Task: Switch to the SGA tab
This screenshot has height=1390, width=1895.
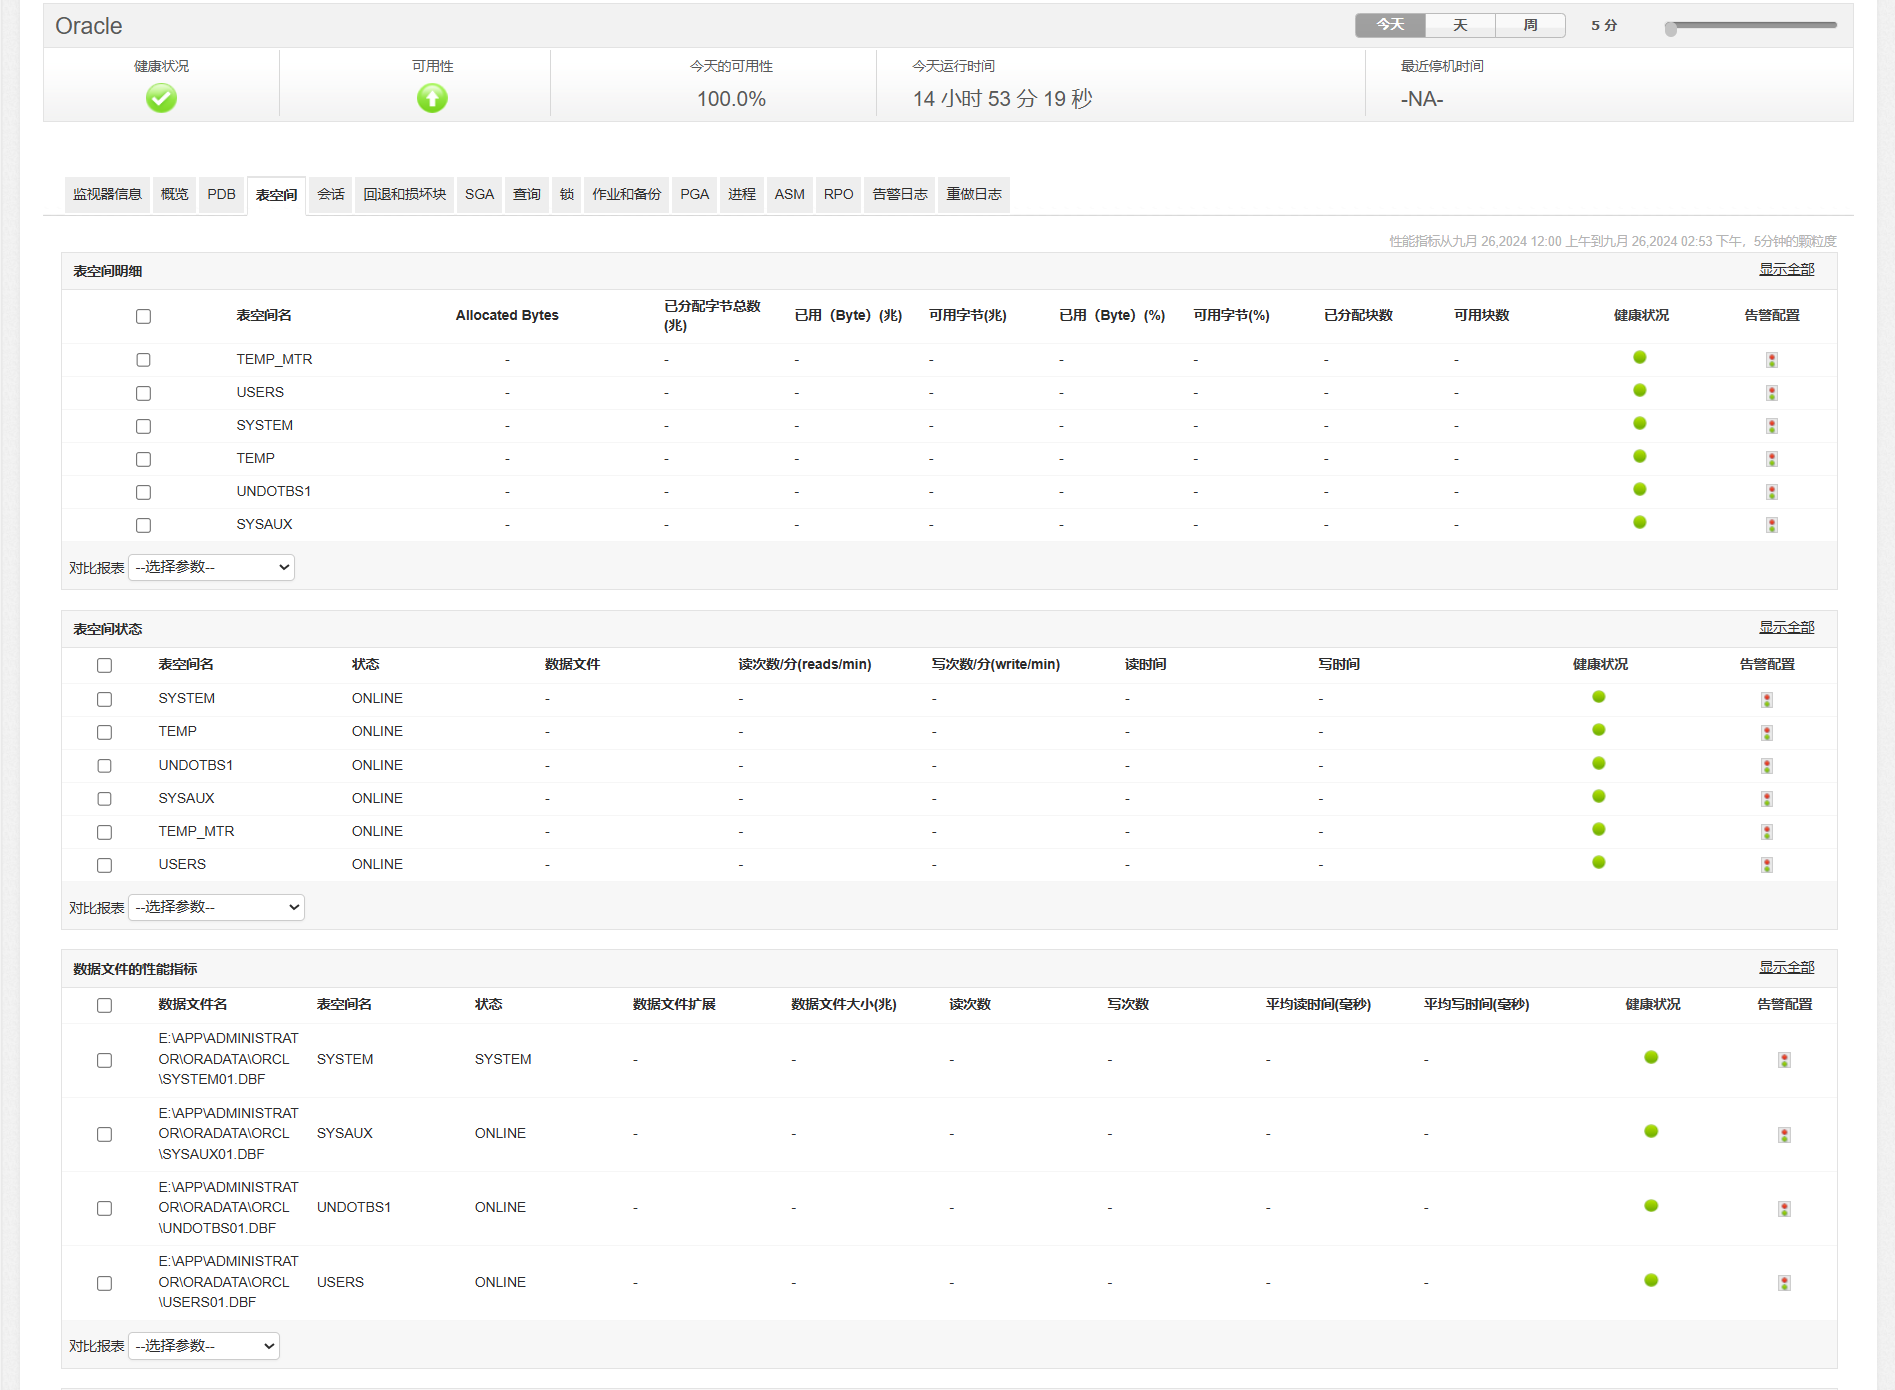Action: click(479, 194)
